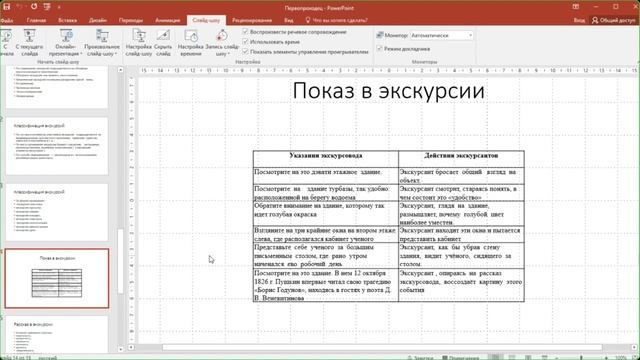Open the Файл menu tab

click(x=7, y=20)
